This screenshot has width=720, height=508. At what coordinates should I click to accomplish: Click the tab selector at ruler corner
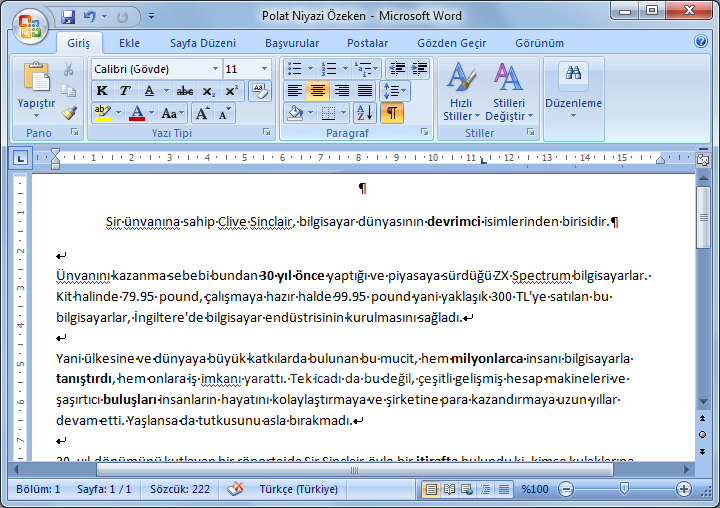20,158
